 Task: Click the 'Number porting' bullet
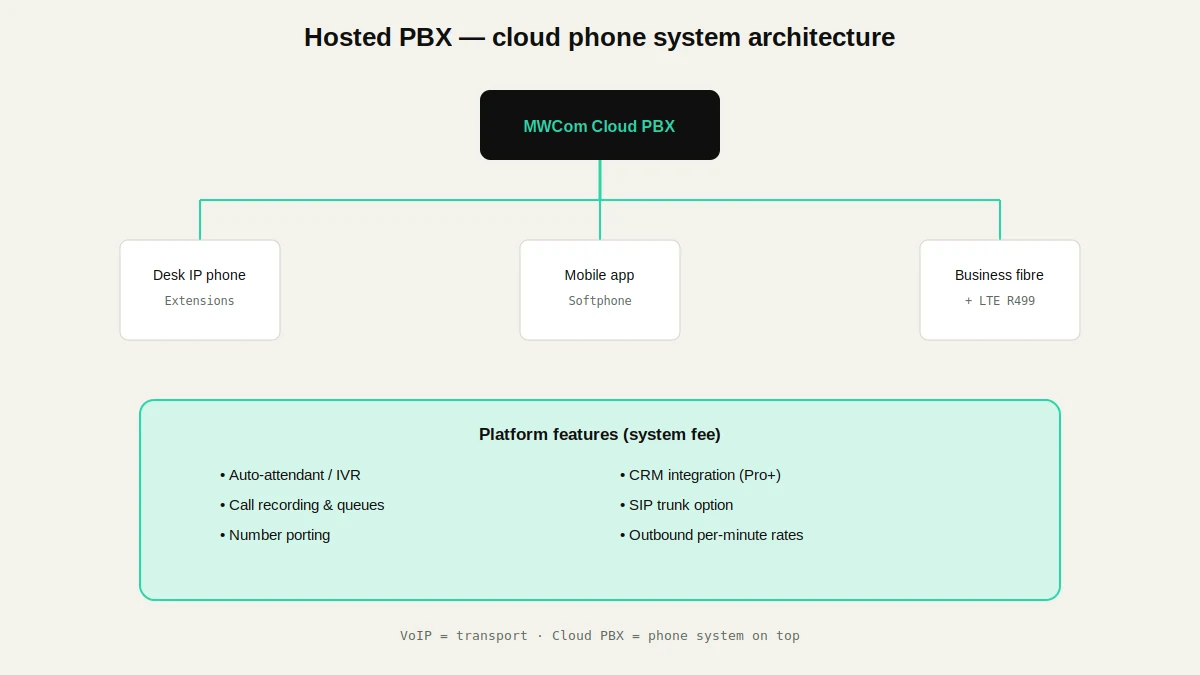275,535
